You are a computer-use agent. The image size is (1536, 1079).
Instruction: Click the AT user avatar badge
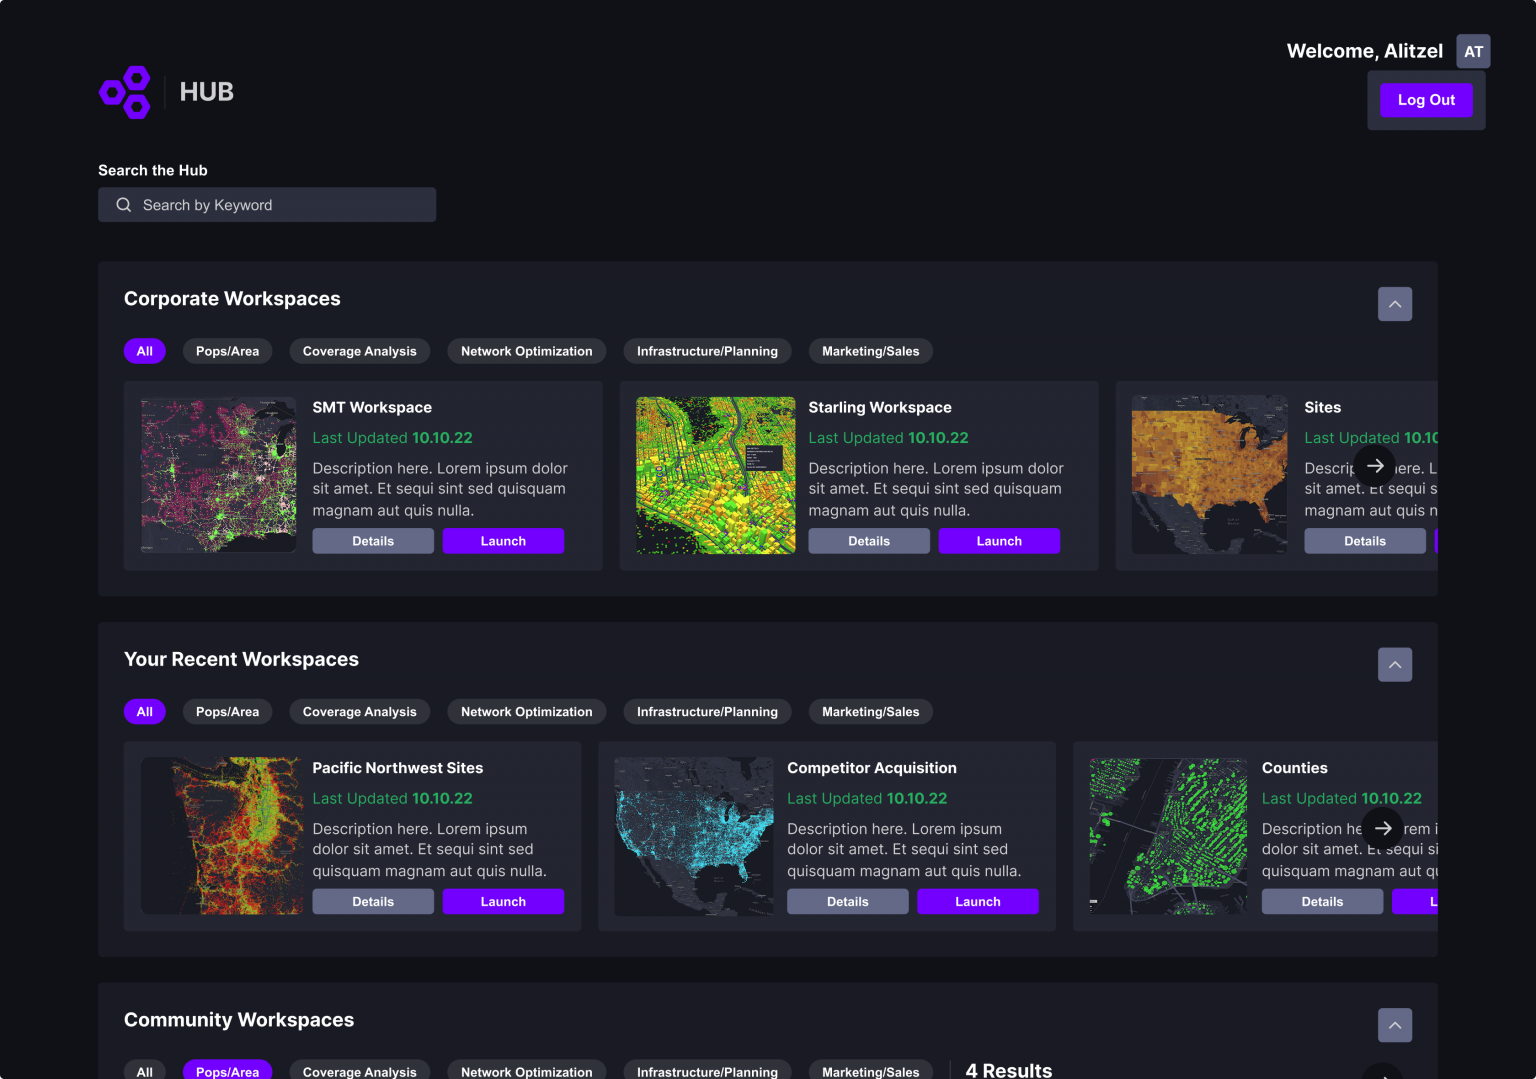[x=1473, y=51]
